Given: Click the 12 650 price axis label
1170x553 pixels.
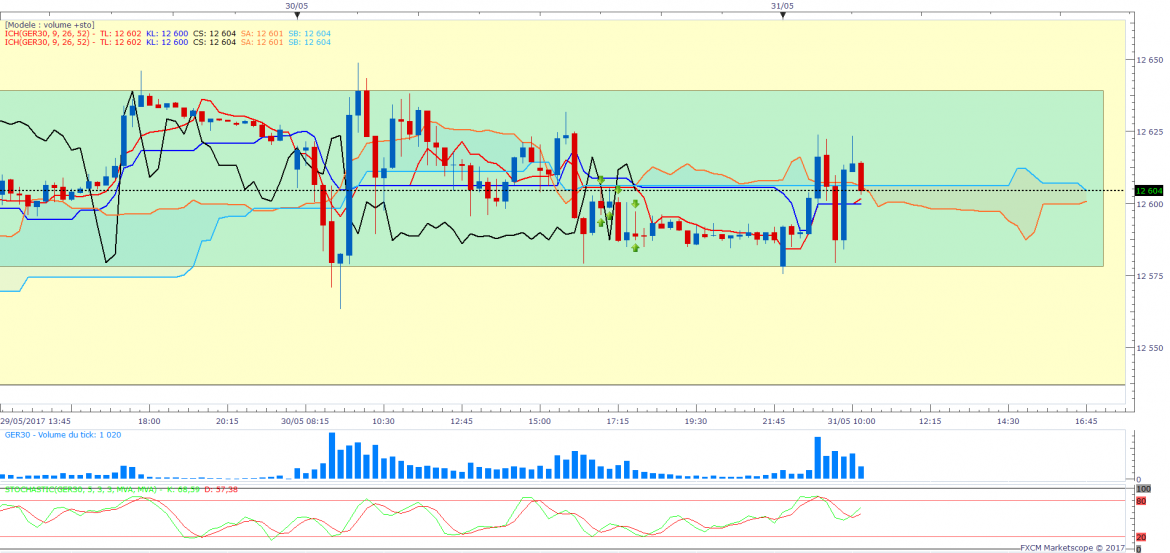Looking at the screenshot, I should (1148, 60).
